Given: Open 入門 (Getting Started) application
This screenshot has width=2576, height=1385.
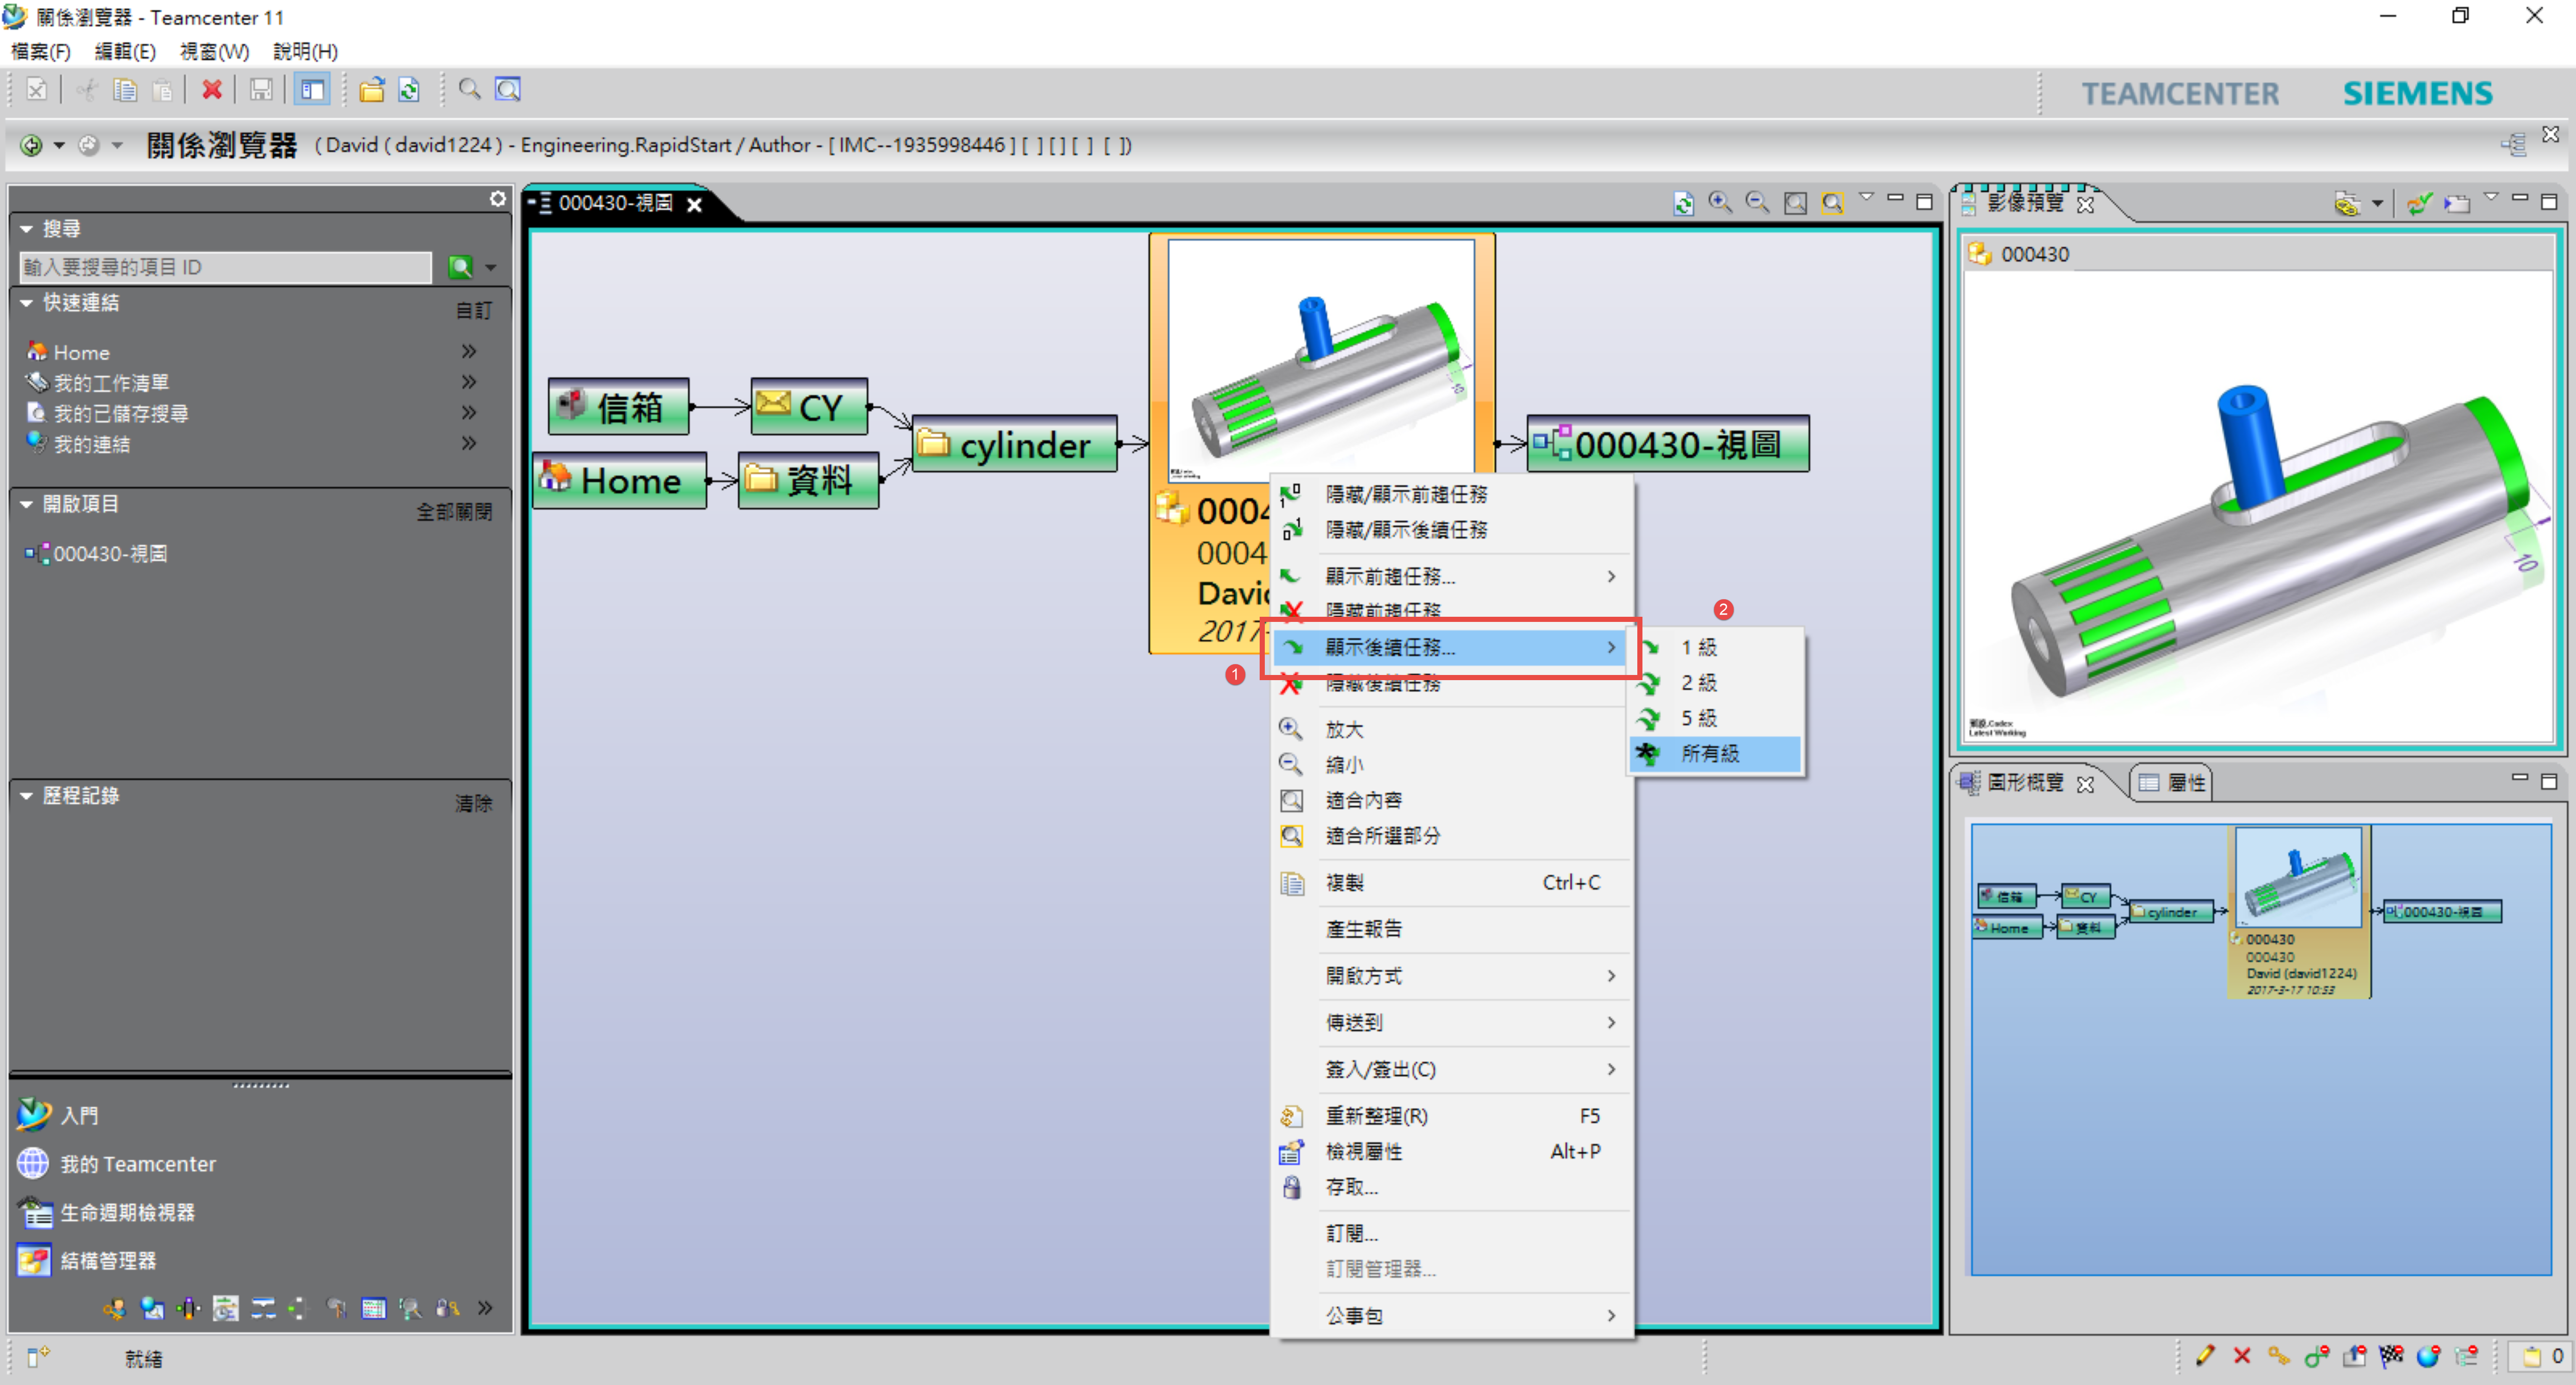Looking at the screenshot, I should tap(80, 1115).
